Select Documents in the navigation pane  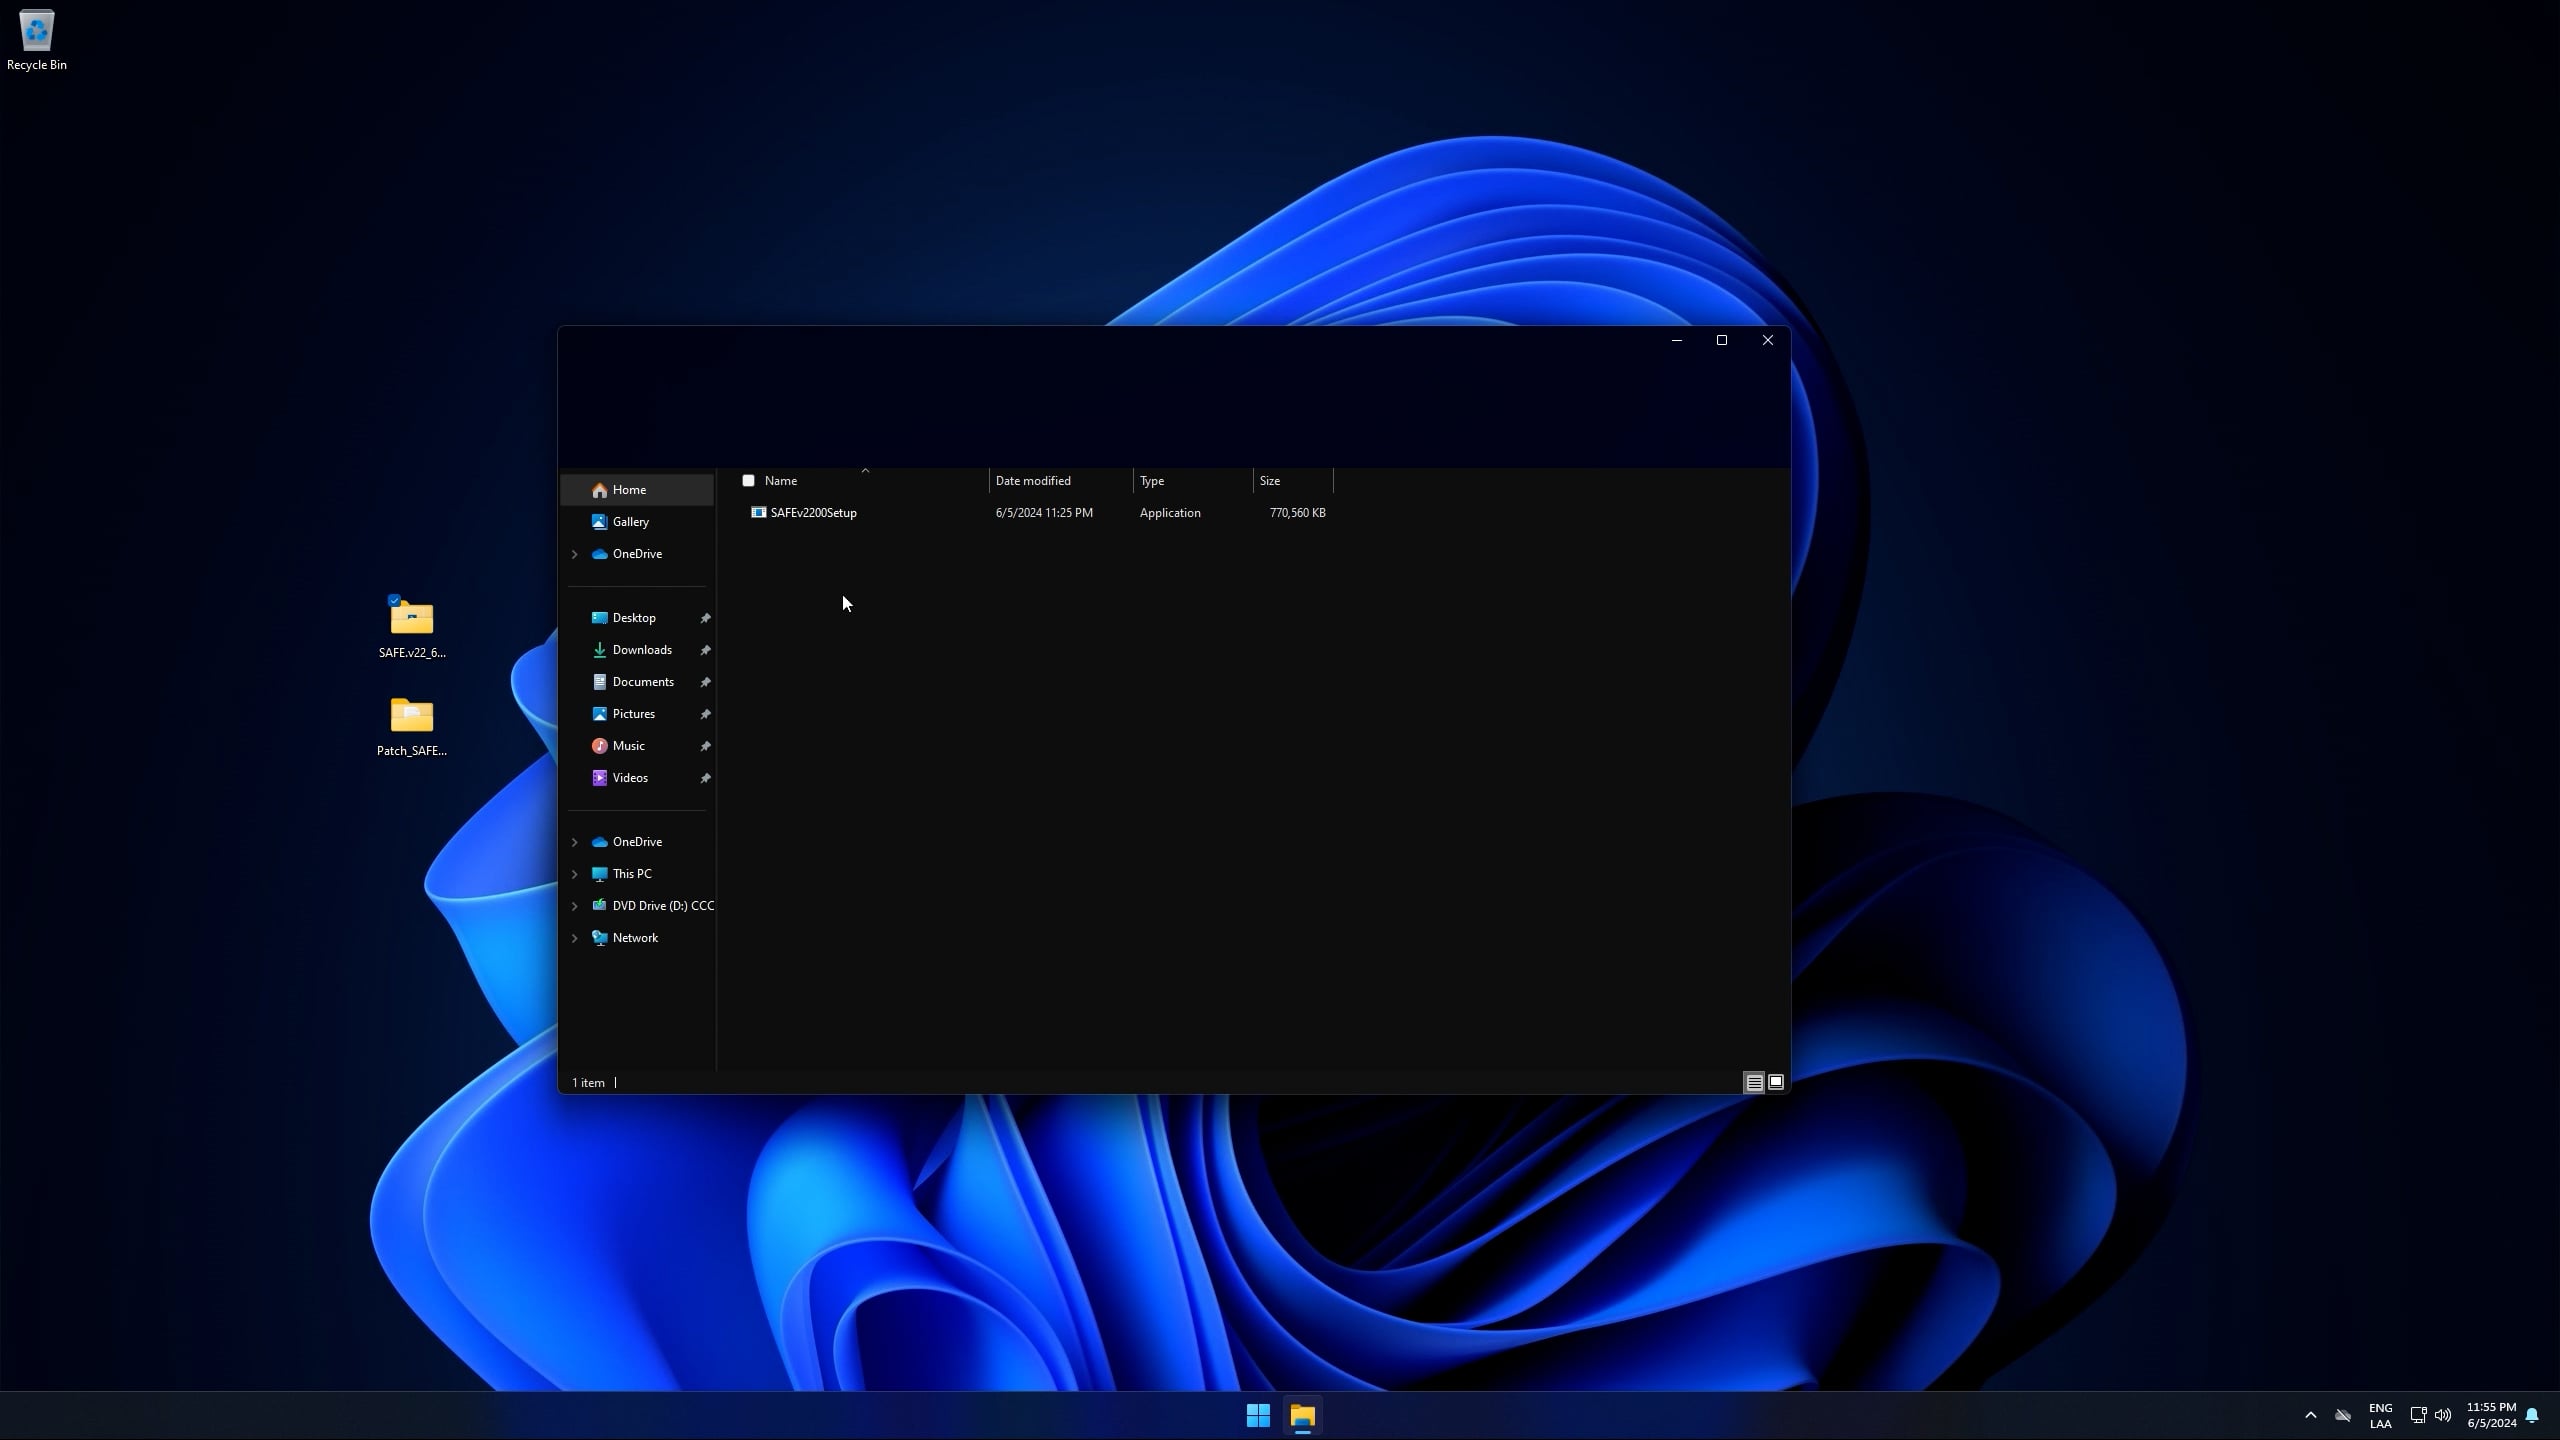tap(642, 682)
